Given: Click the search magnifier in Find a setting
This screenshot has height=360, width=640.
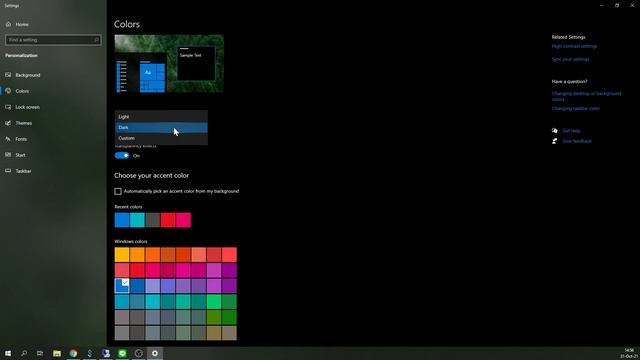Looking at the screenshot, I should 96,40.
